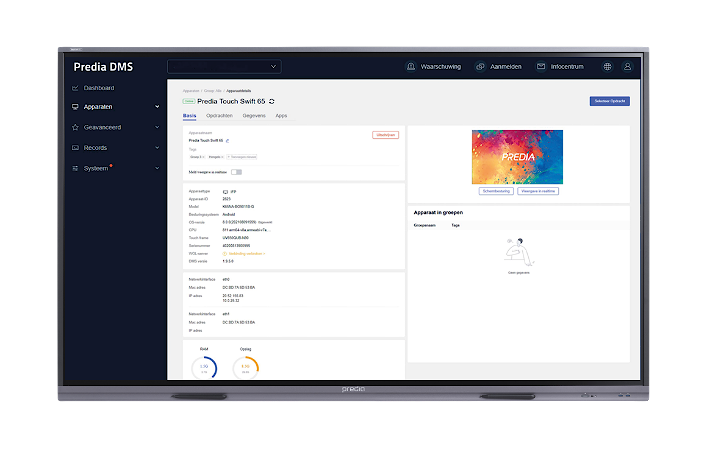
Task: Click the pencil edit icon beside device name
Action: click(228, 141)
